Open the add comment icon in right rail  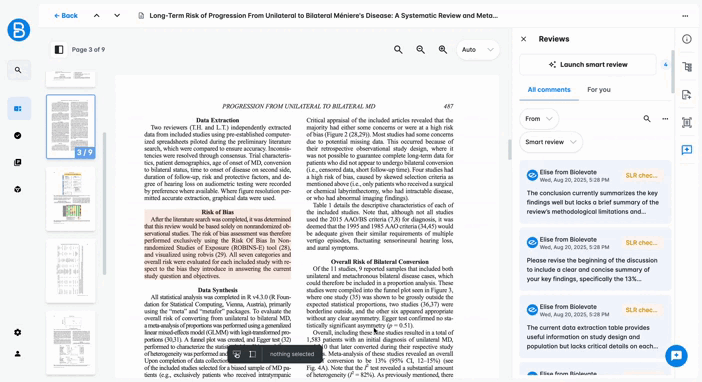pyautogui.click(x=687, y=150)
